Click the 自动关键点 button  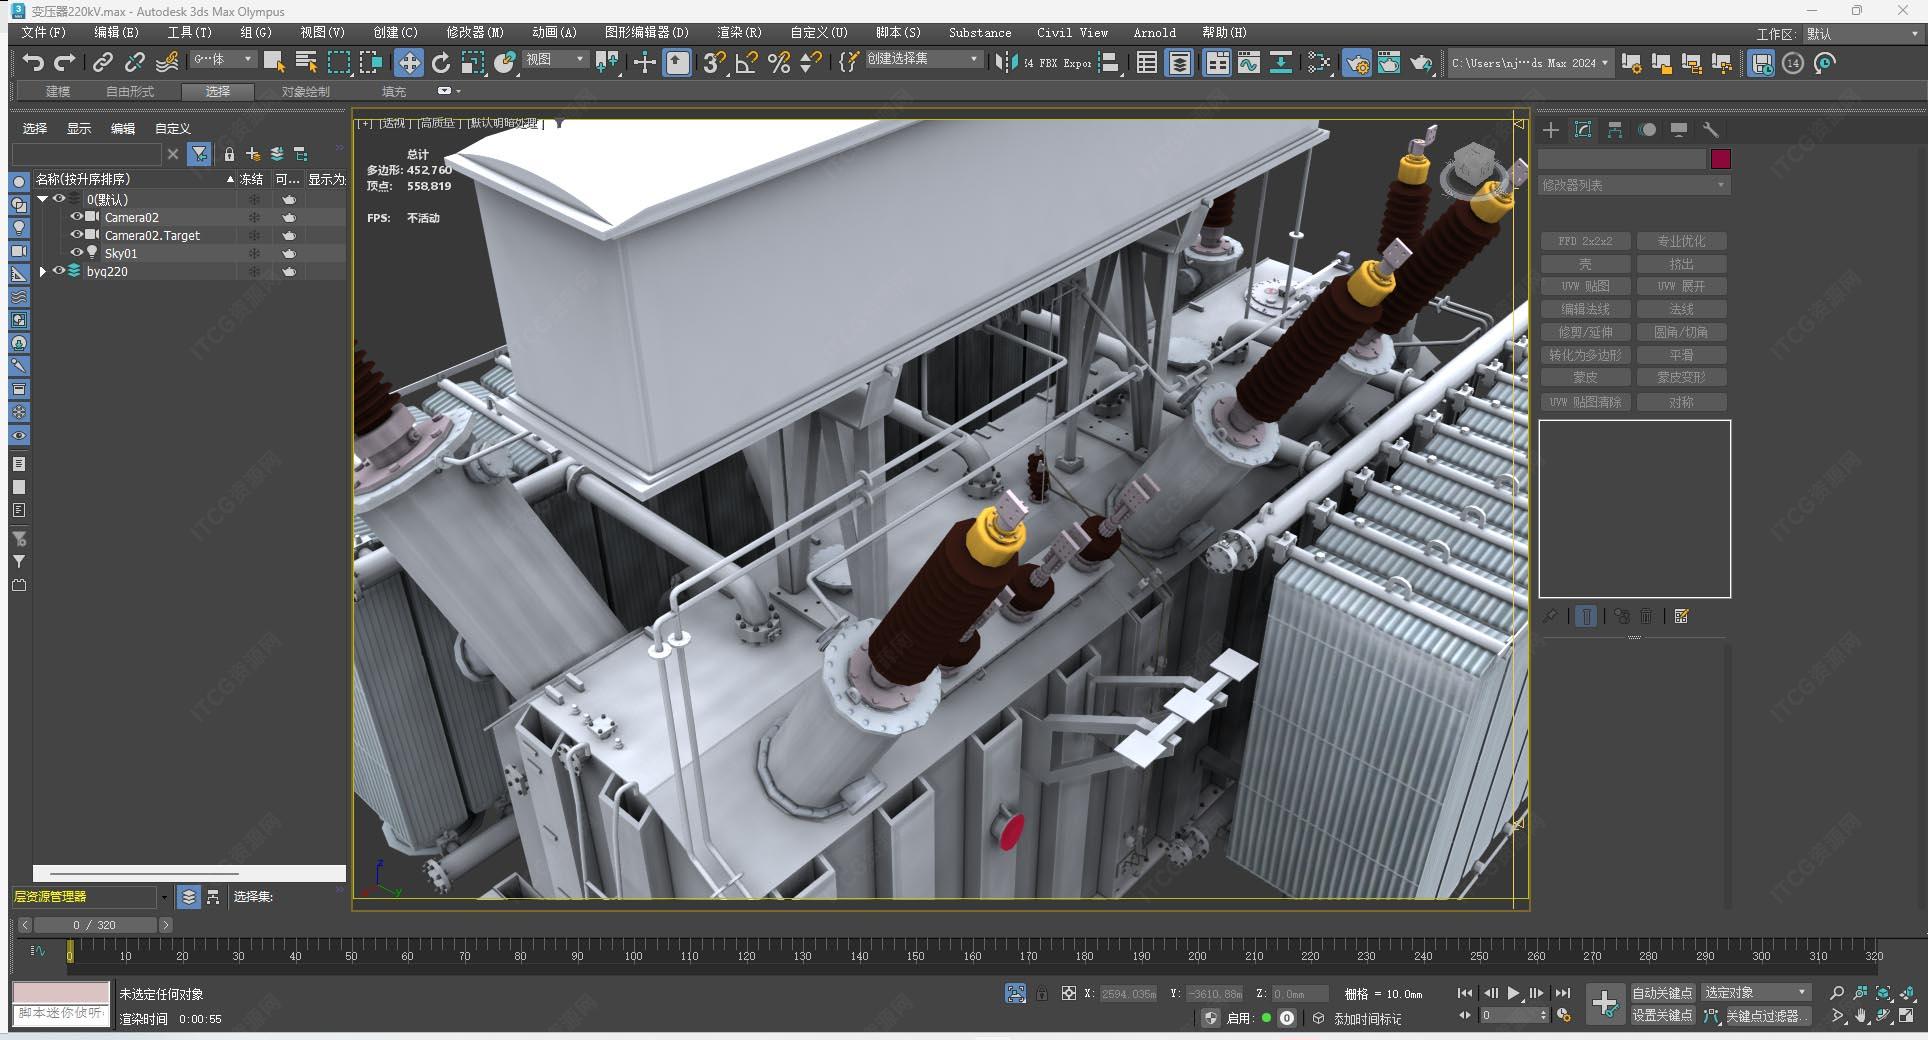tap(1662, 993)
